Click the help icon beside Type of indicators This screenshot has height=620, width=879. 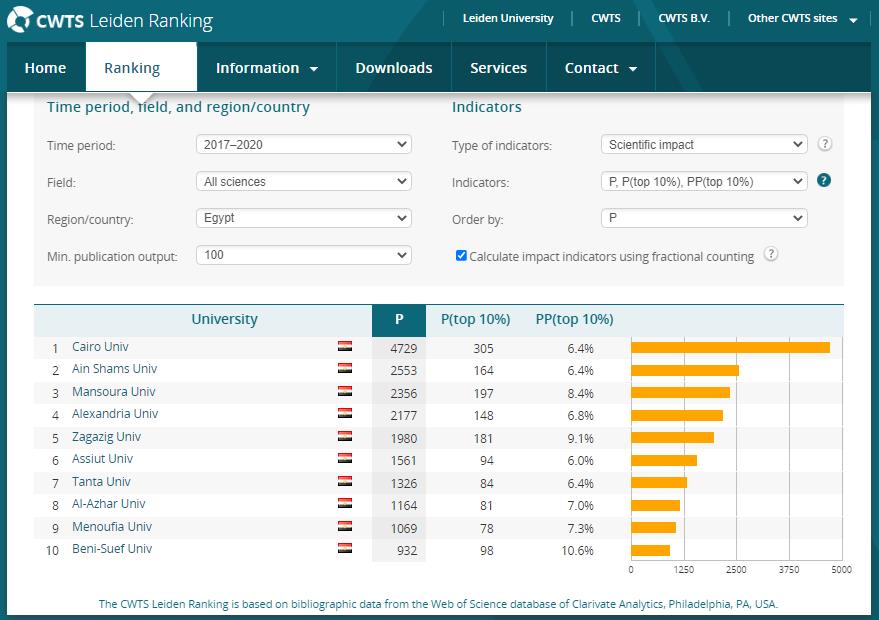pyautogui.click(x=825, y=144)
